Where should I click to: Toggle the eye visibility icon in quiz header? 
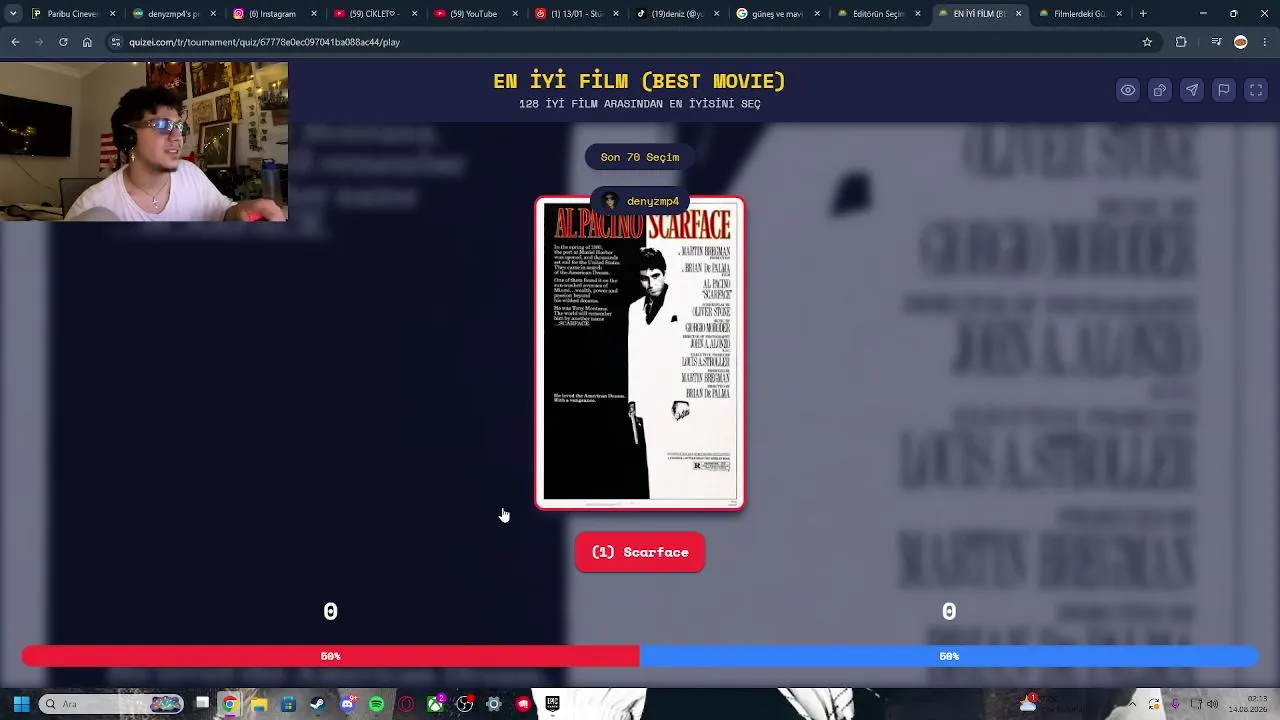pyautogui.click(x=1128, y=90)
